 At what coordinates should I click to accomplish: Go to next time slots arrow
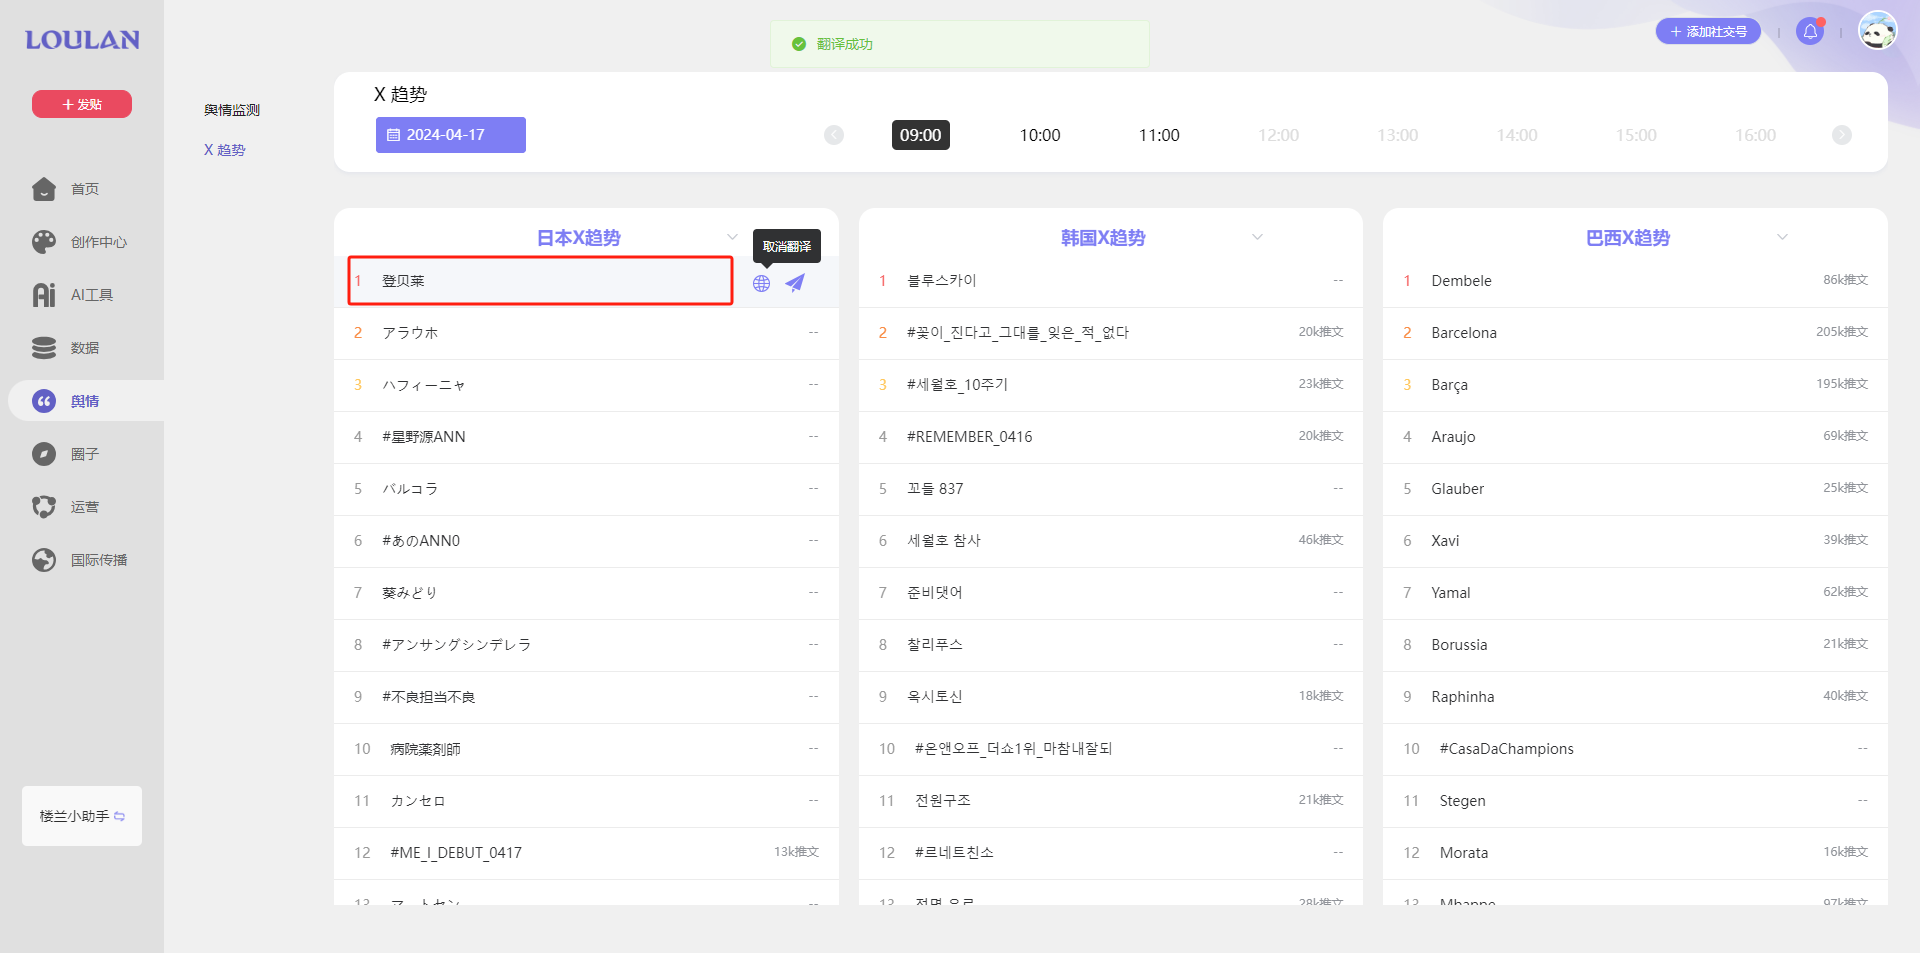tap(1842, 135)
